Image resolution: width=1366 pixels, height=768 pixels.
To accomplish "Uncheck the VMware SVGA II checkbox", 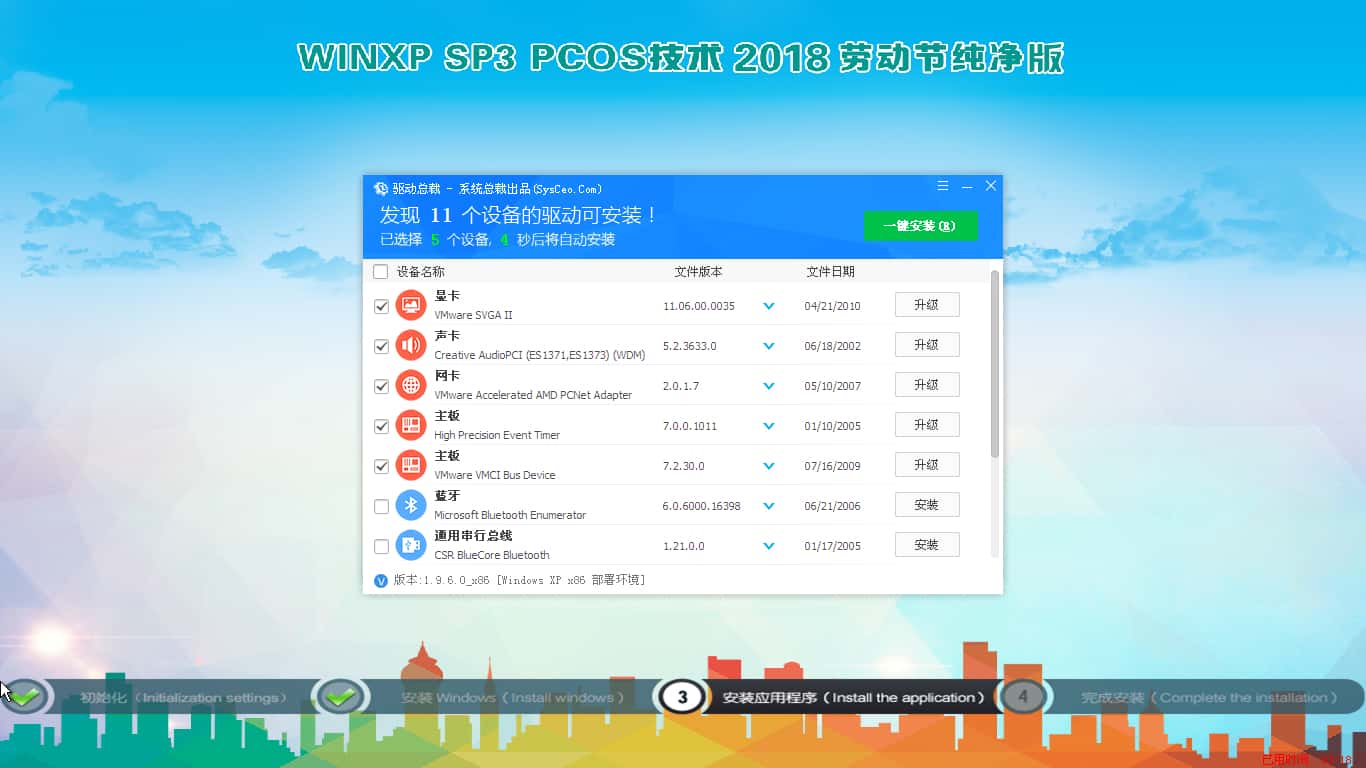I will pos(381,306).
